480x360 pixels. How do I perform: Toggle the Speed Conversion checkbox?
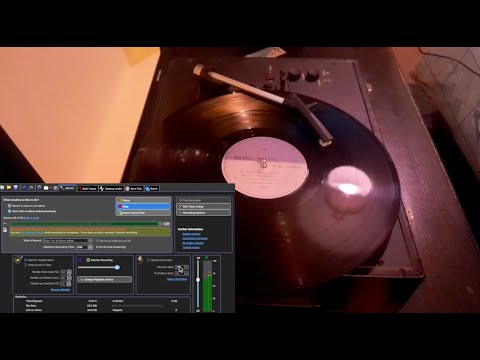(148, 260)
